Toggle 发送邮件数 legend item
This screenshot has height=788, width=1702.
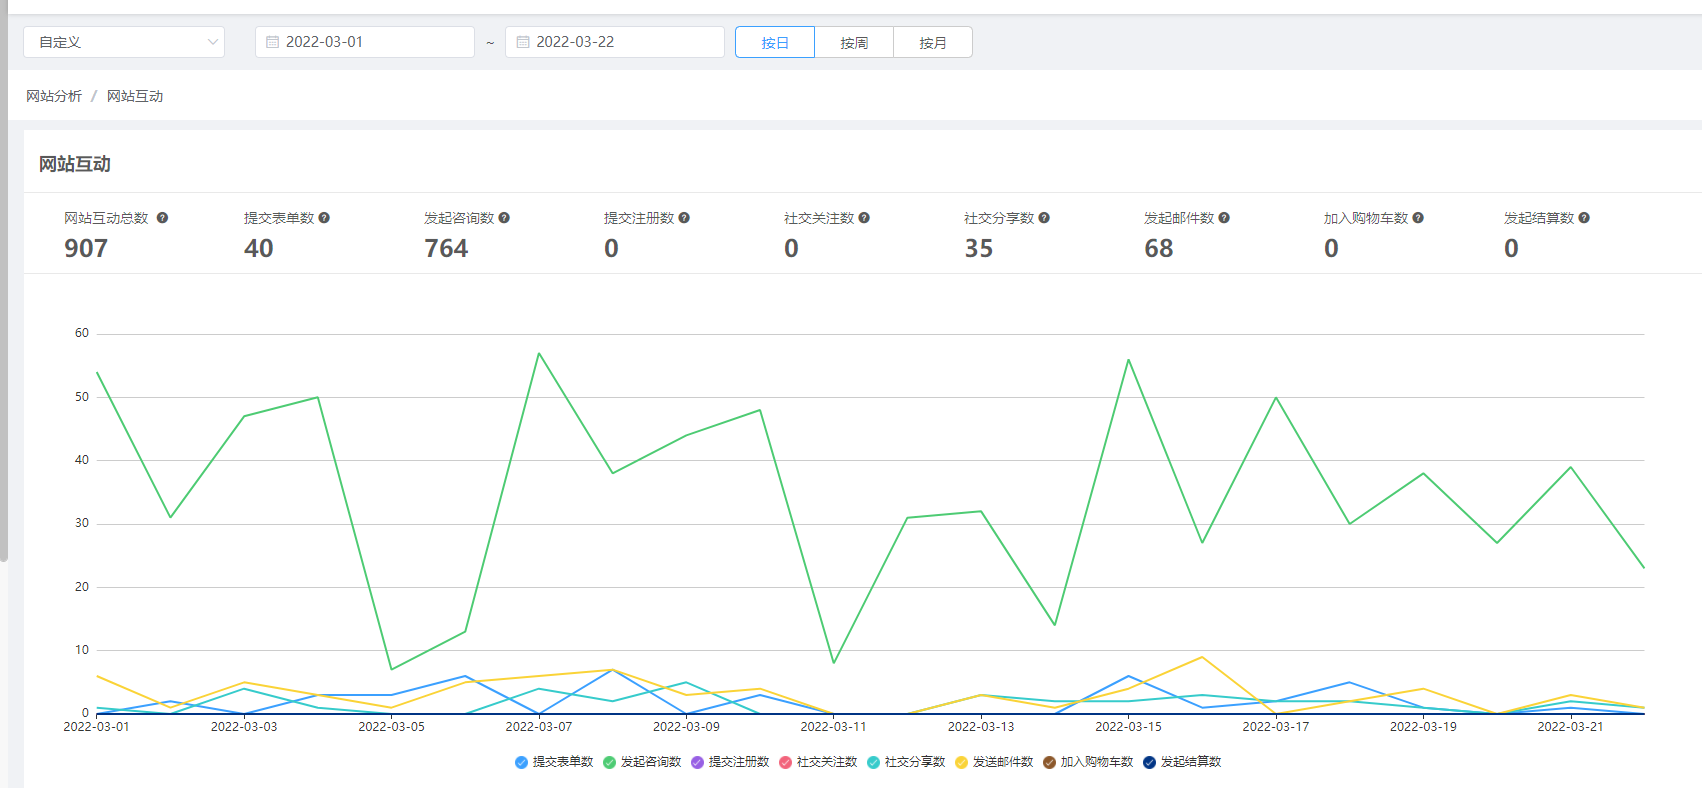(x=993, y=762)
